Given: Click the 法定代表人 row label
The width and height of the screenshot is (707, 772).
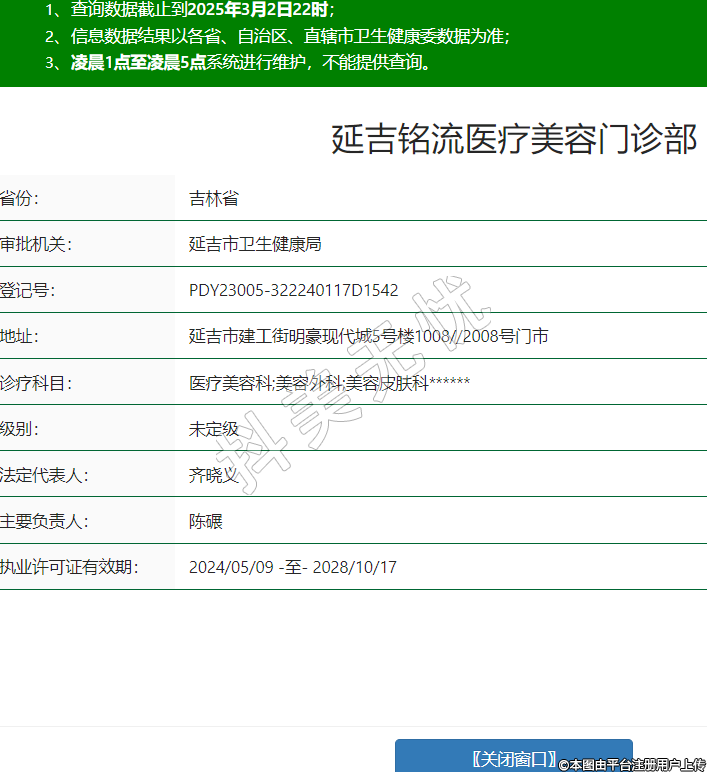Looking at the screenshot, I should pyautogui.click(x=44, y=475).
